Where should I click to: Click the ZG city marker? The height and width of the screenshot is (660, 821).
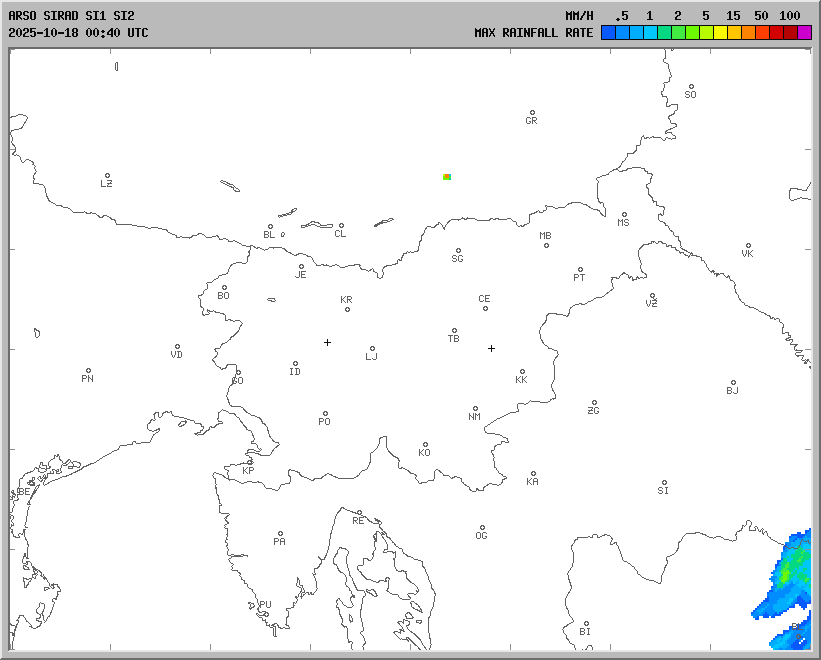pos(594,403)
